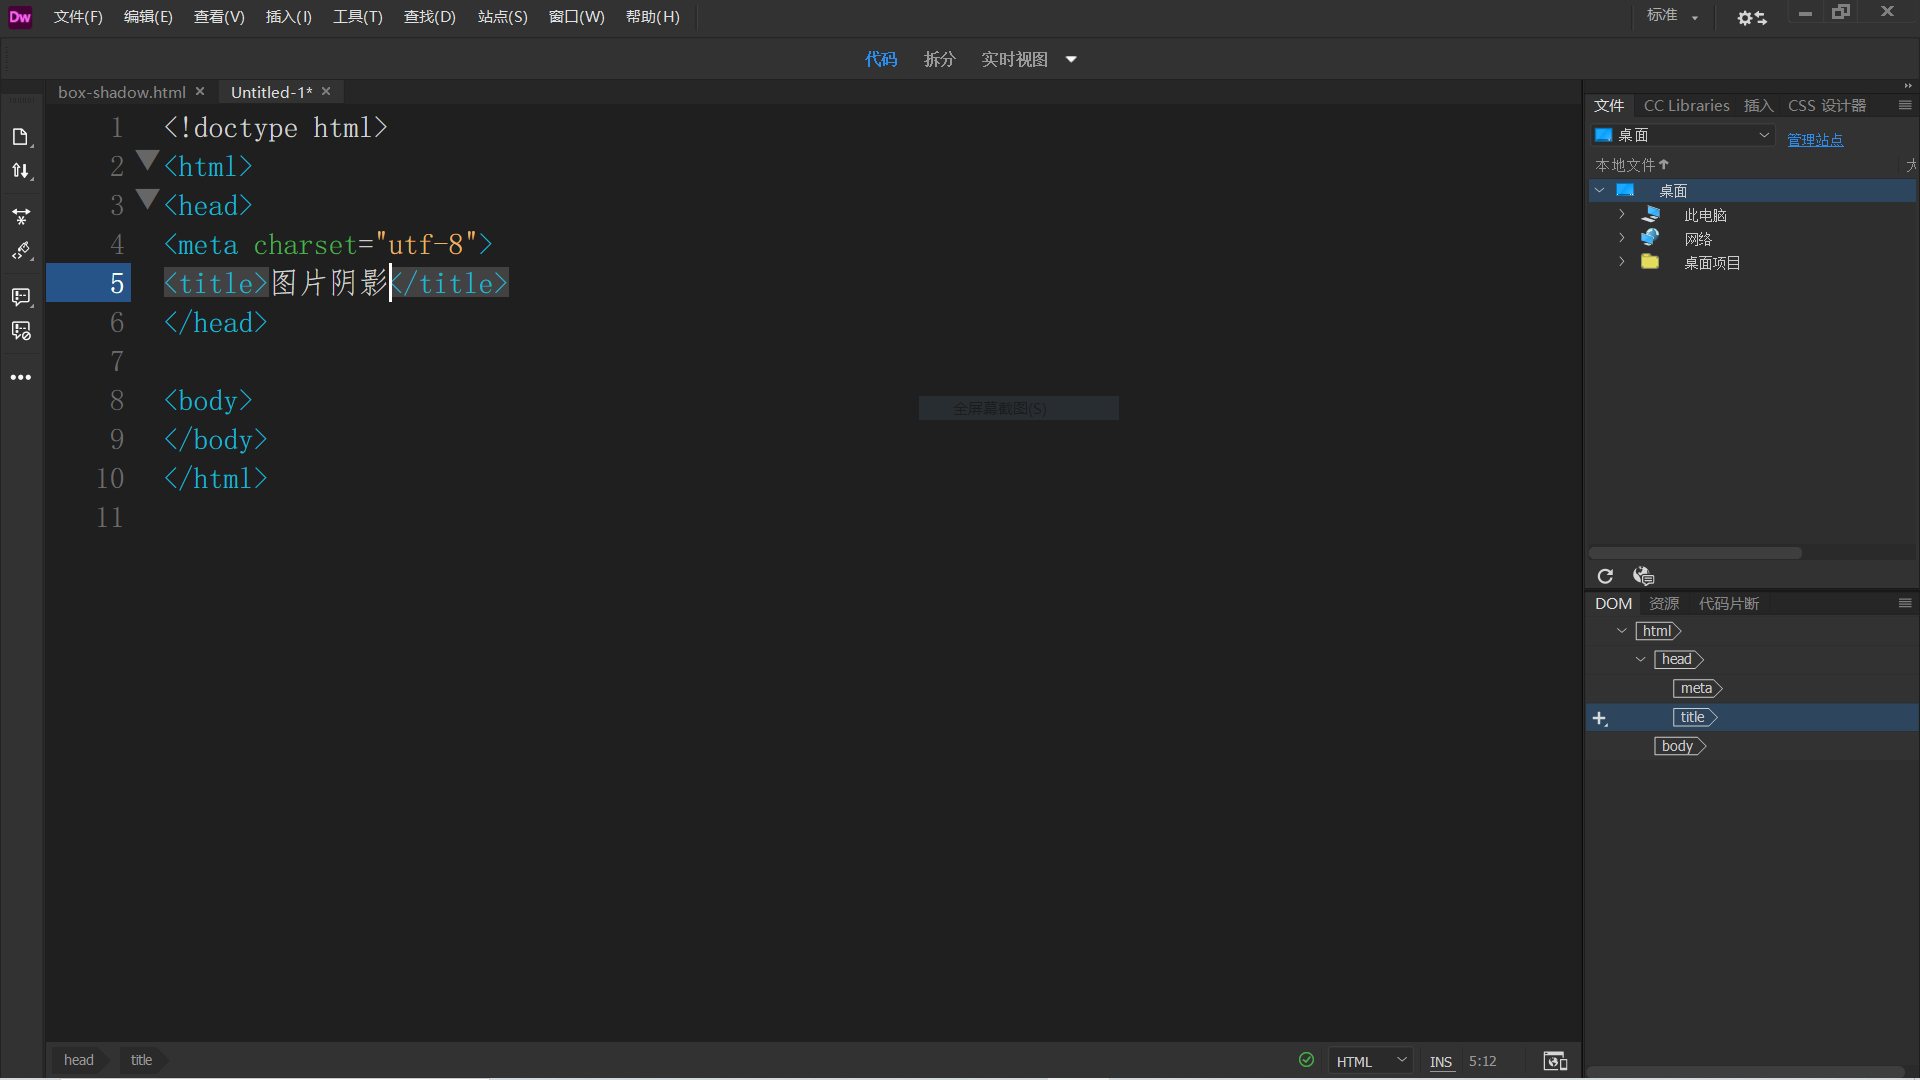1920x1080 pixels.
Task: Open the HTML document type dropdown
Action: (x=1370, y=1061)
